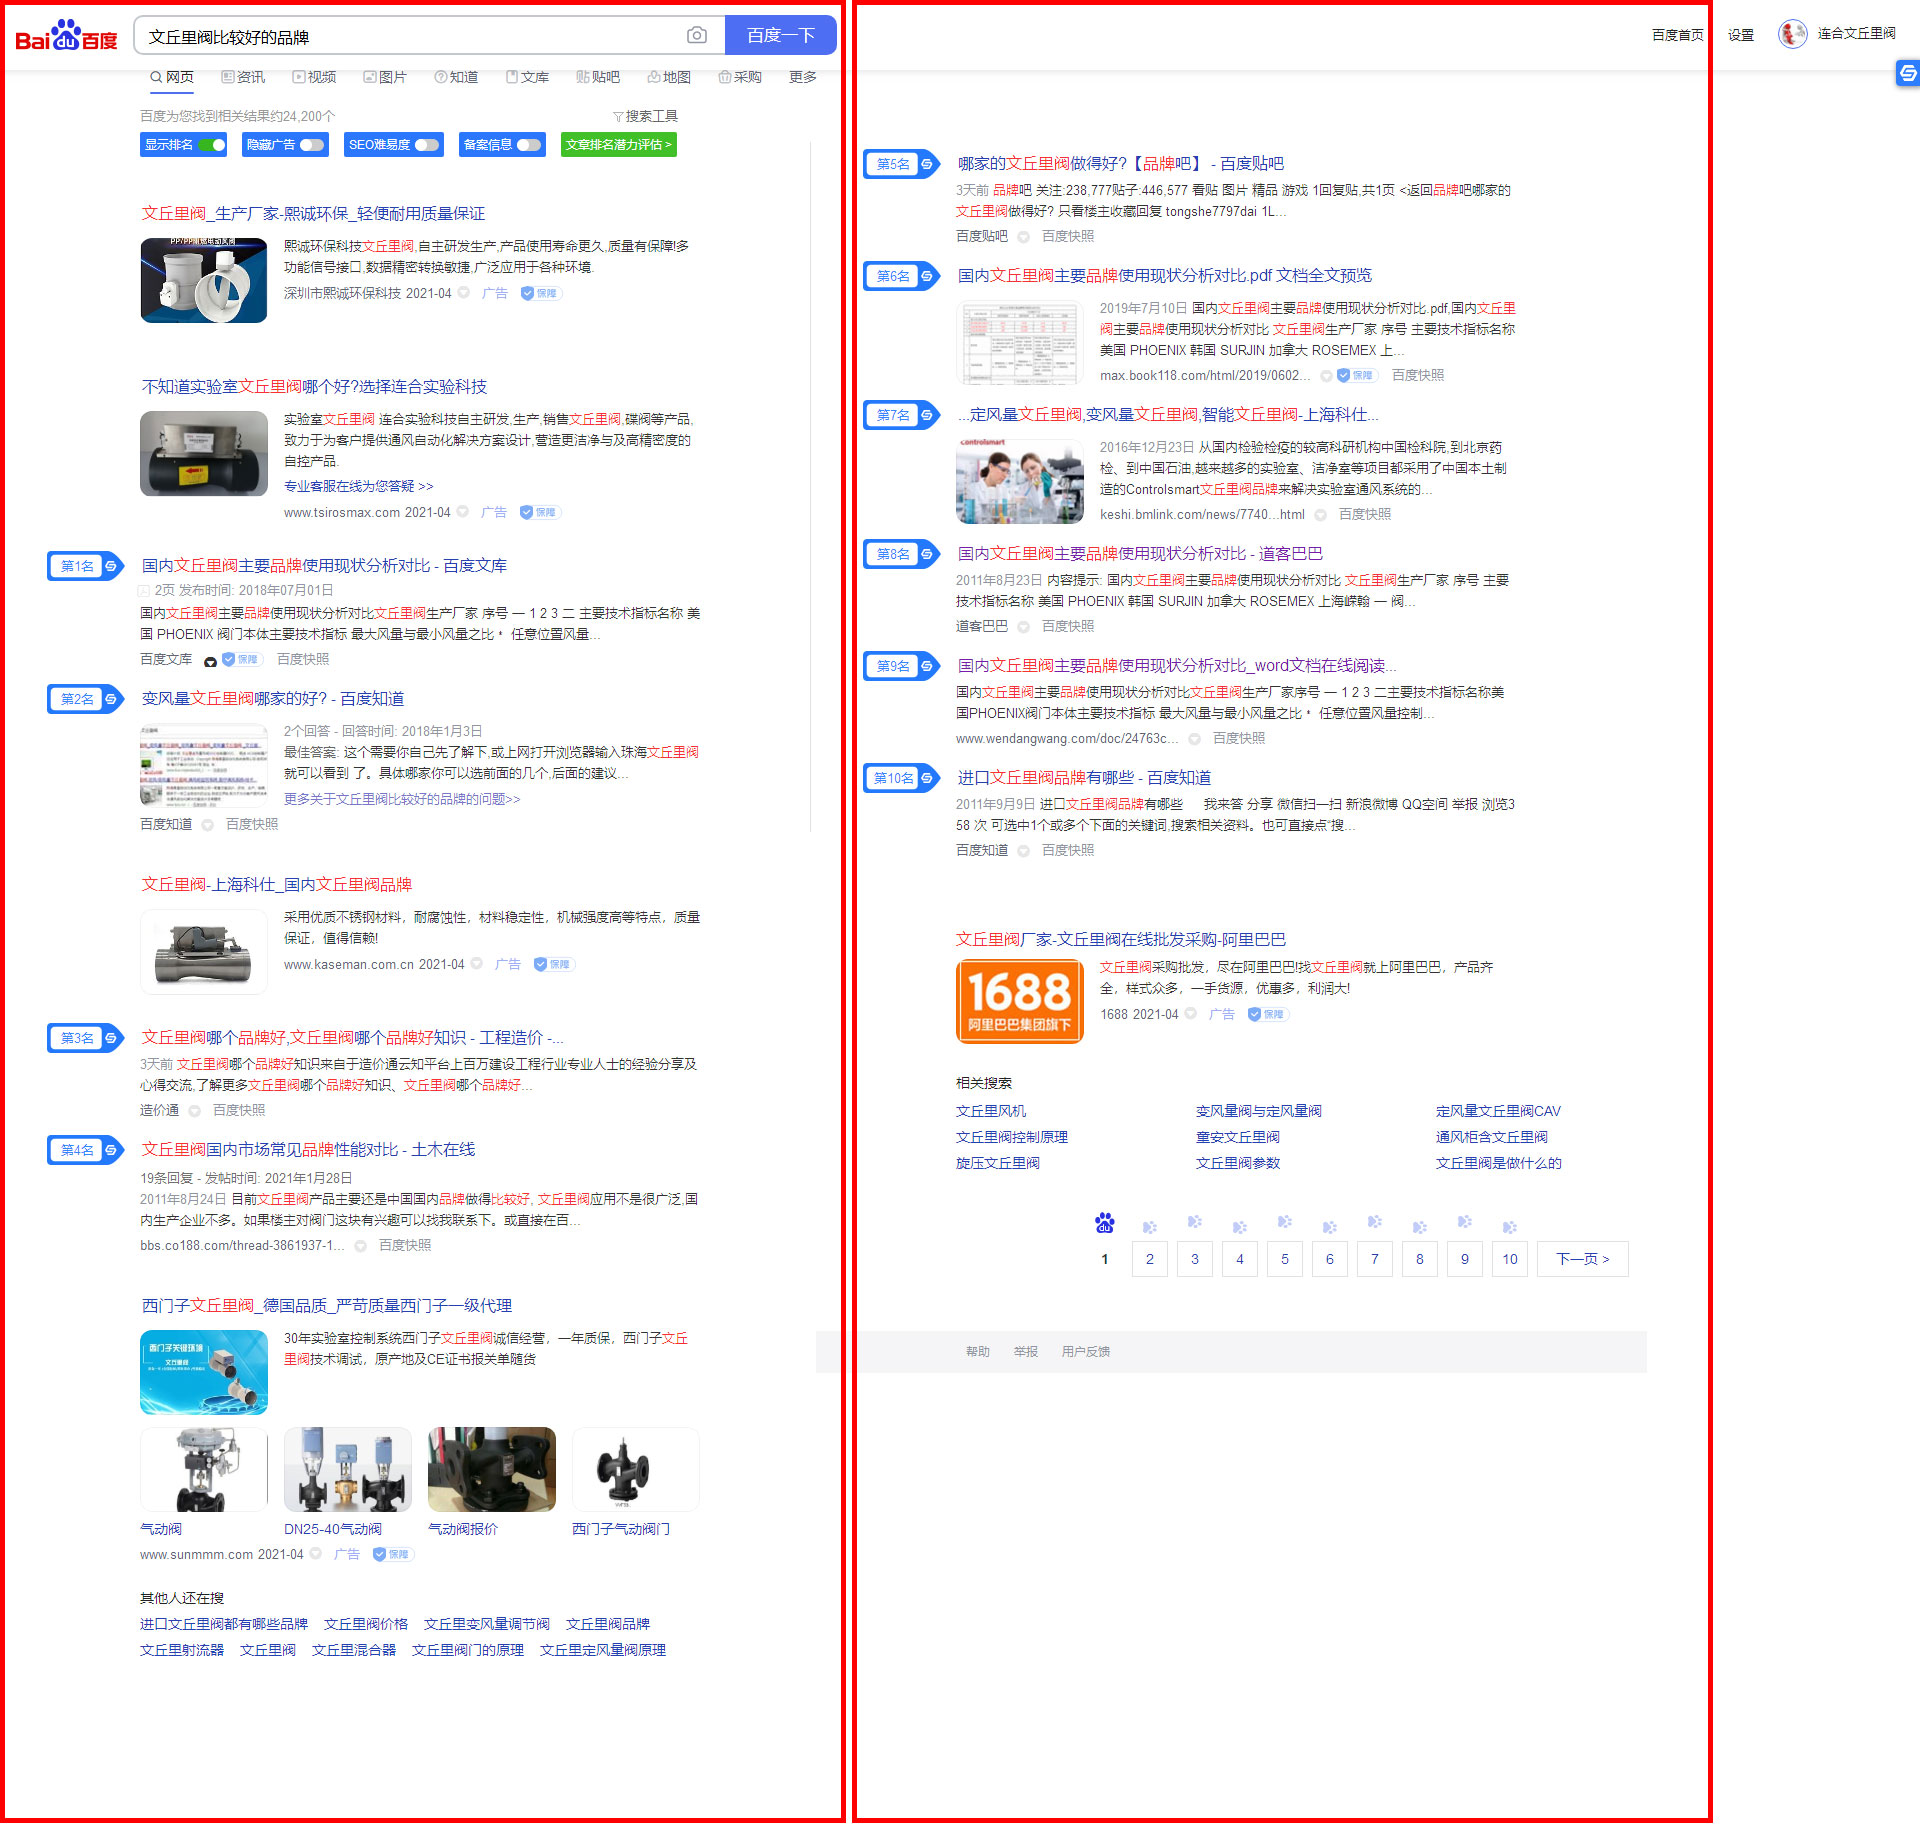Click rank icon beside 第10名 badge
The width and height of the screenshot is (1920, 1826).
[x=927, y=778]
